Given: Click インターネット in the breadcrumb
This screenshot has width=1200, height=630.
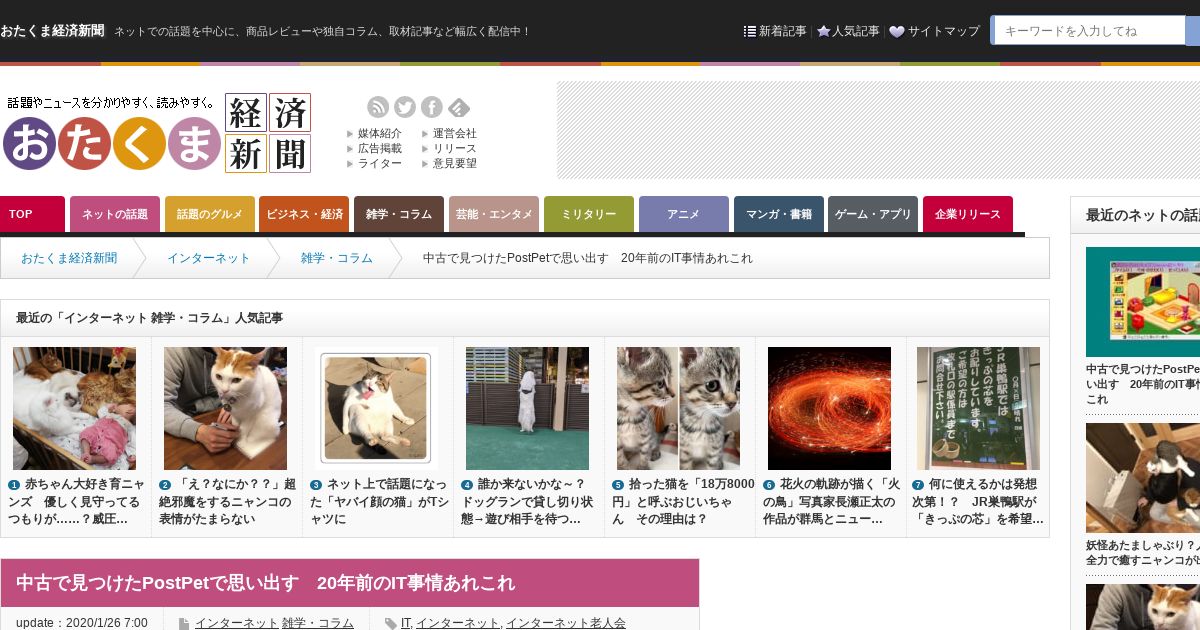Looking at the screenshot, I should 209,258.
